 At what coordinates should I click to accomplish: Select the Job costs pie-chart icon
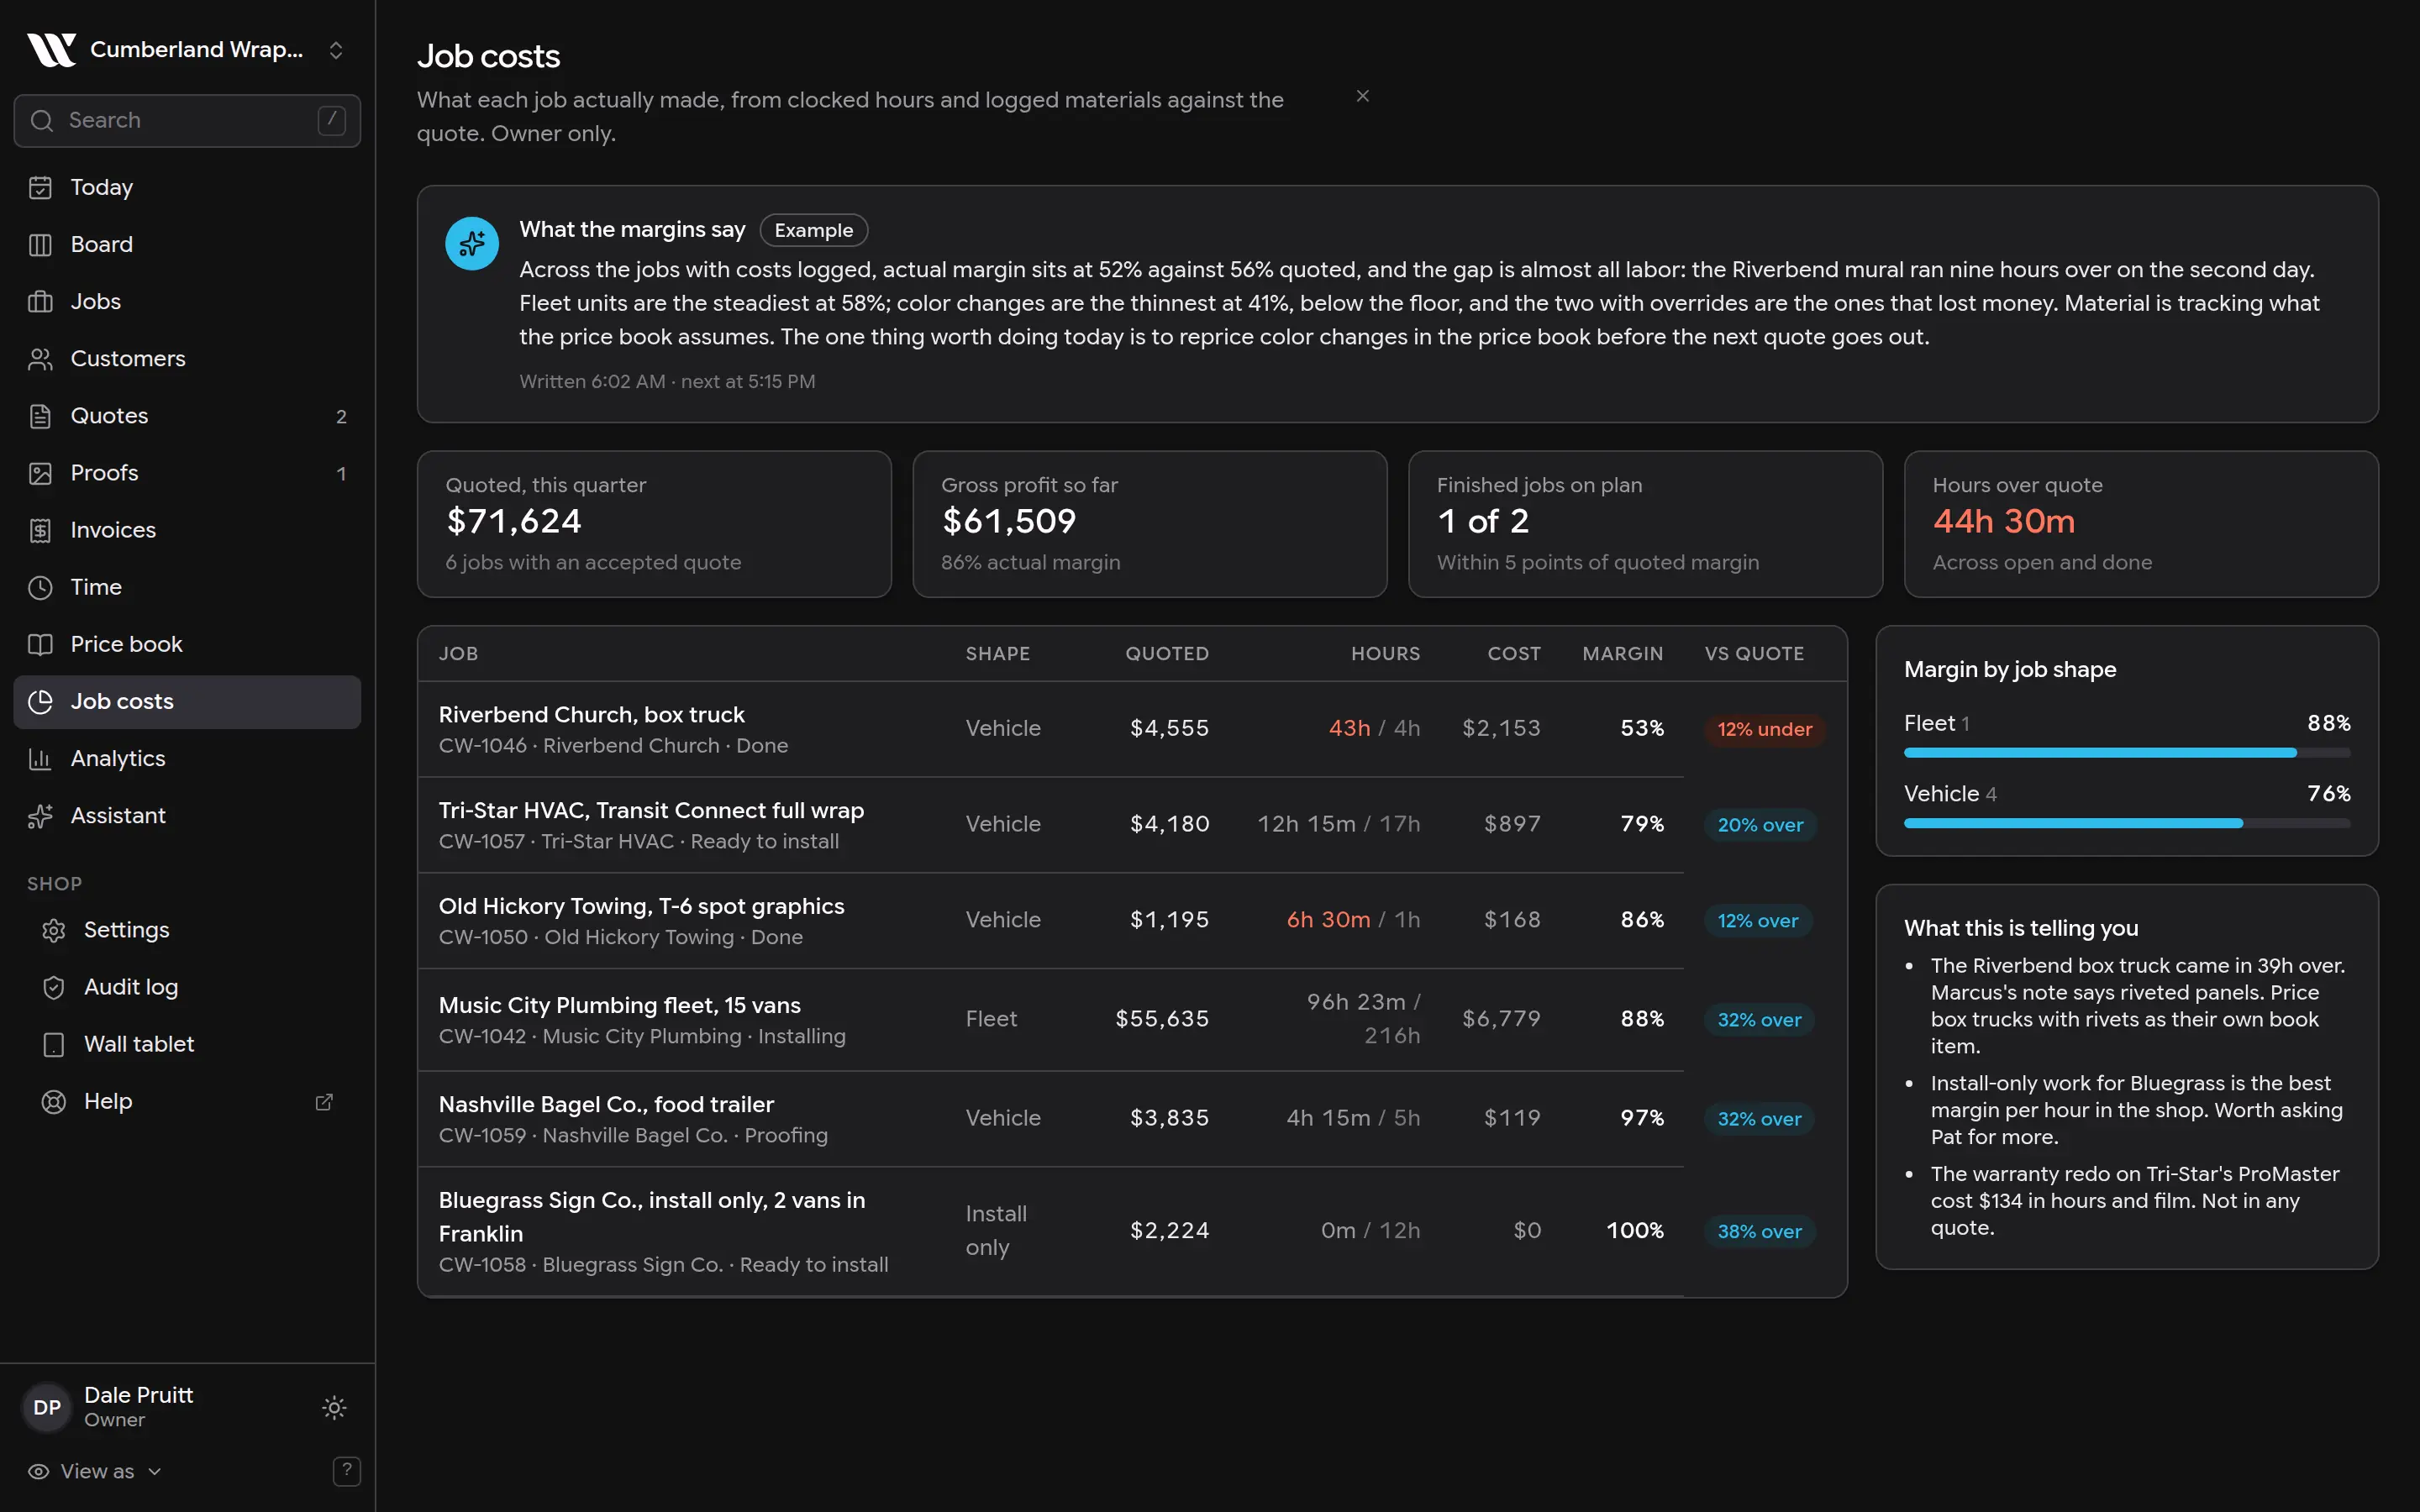click(40, 701)
